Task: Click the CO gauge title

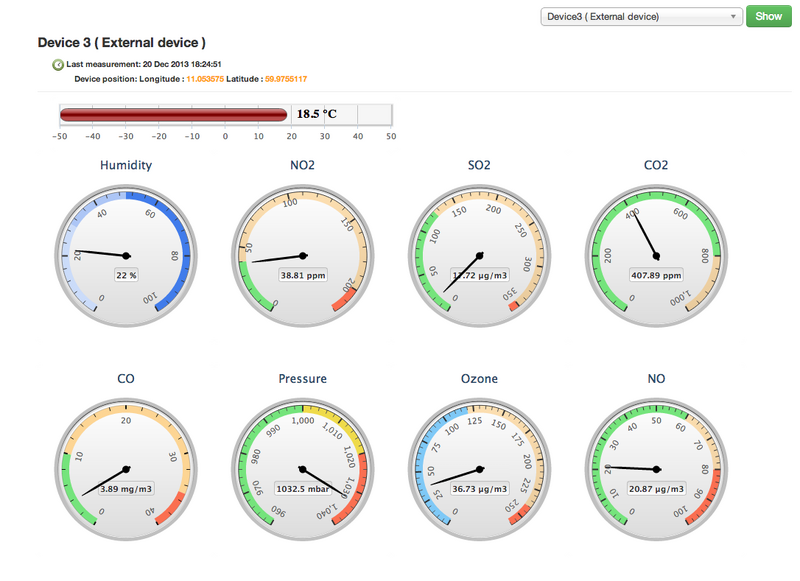Action: point(126,379)
